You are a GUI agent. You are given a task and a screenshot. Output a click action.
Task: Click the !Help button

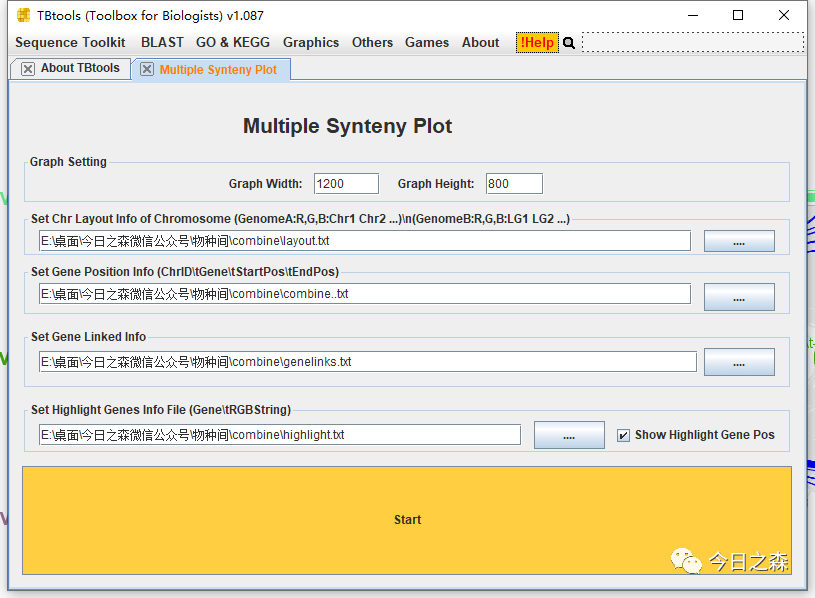pos(537,43)
